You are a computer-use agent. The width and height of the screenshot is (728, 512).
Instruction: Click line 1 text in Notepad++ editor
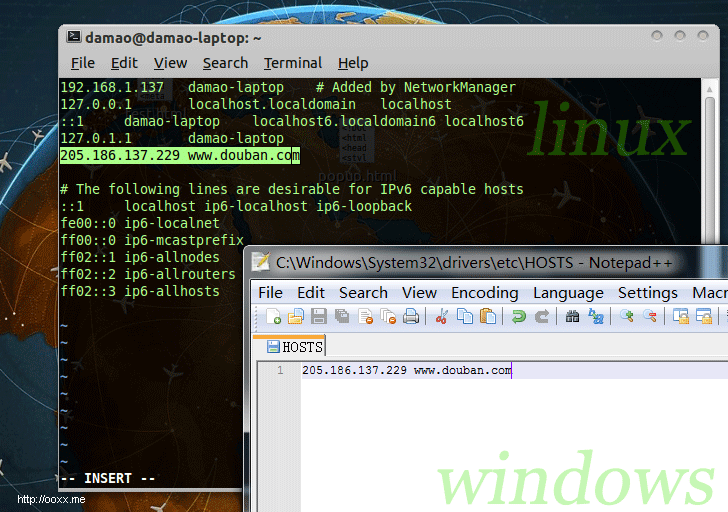pyautogui.click(x=407, y=370)
